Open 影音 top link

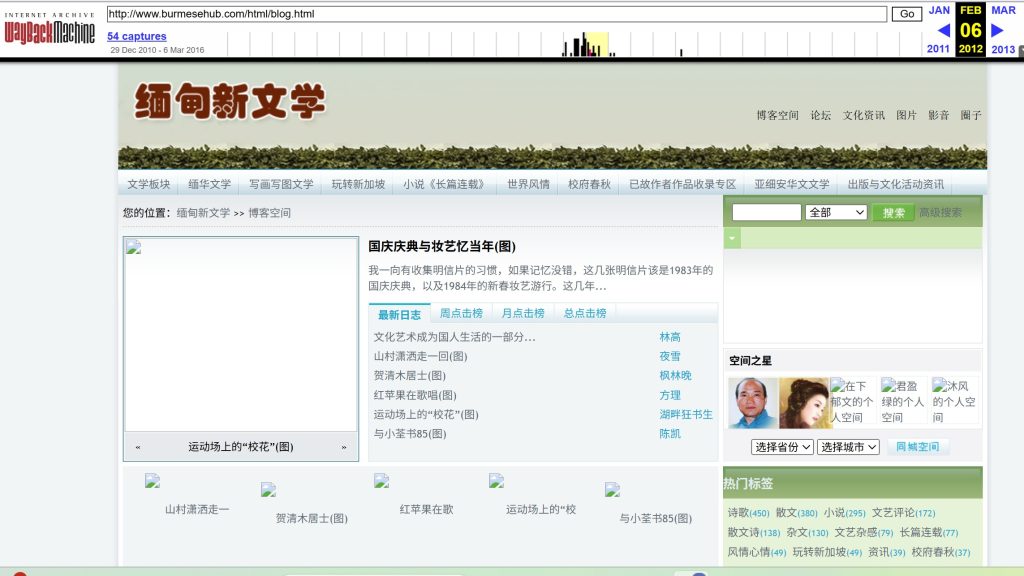938,115
